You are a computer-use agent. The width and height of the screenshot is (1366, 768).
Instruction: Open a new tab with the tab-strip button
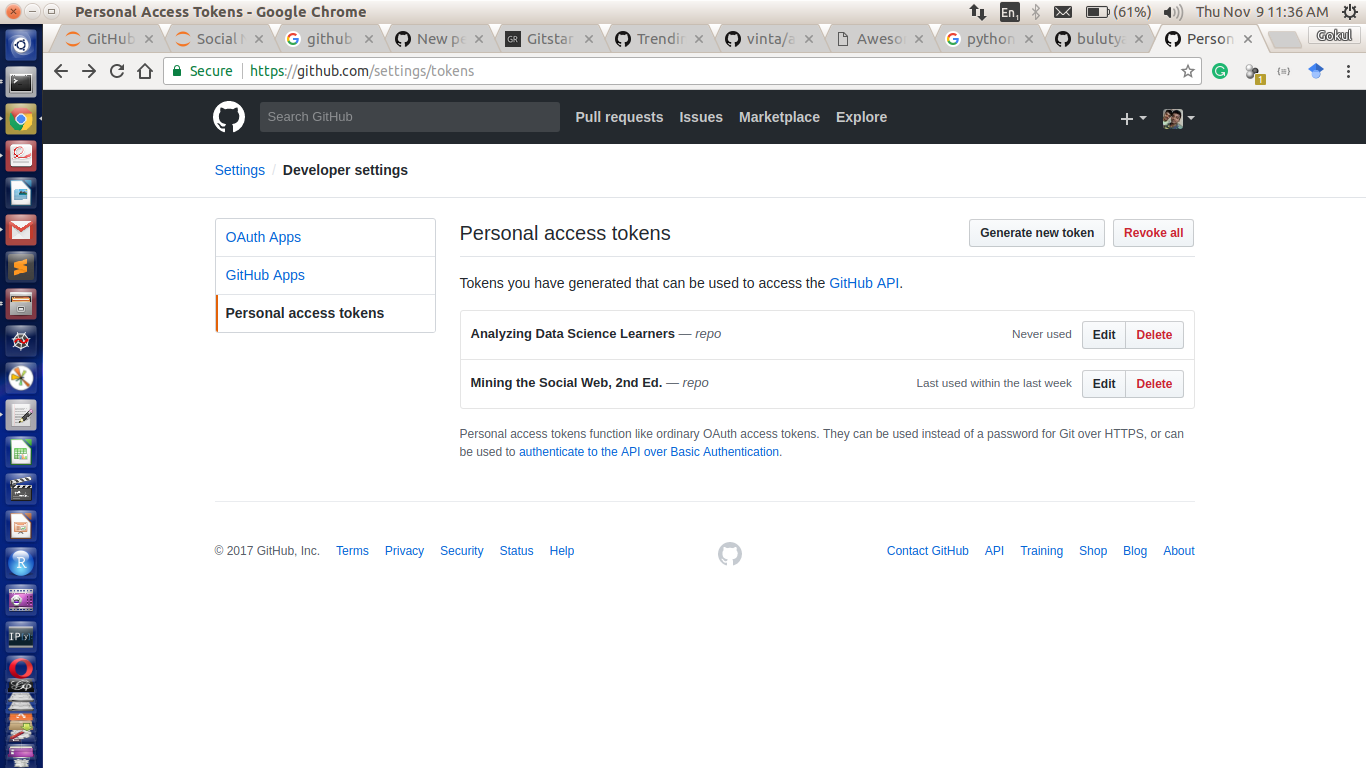point(1285,39)
